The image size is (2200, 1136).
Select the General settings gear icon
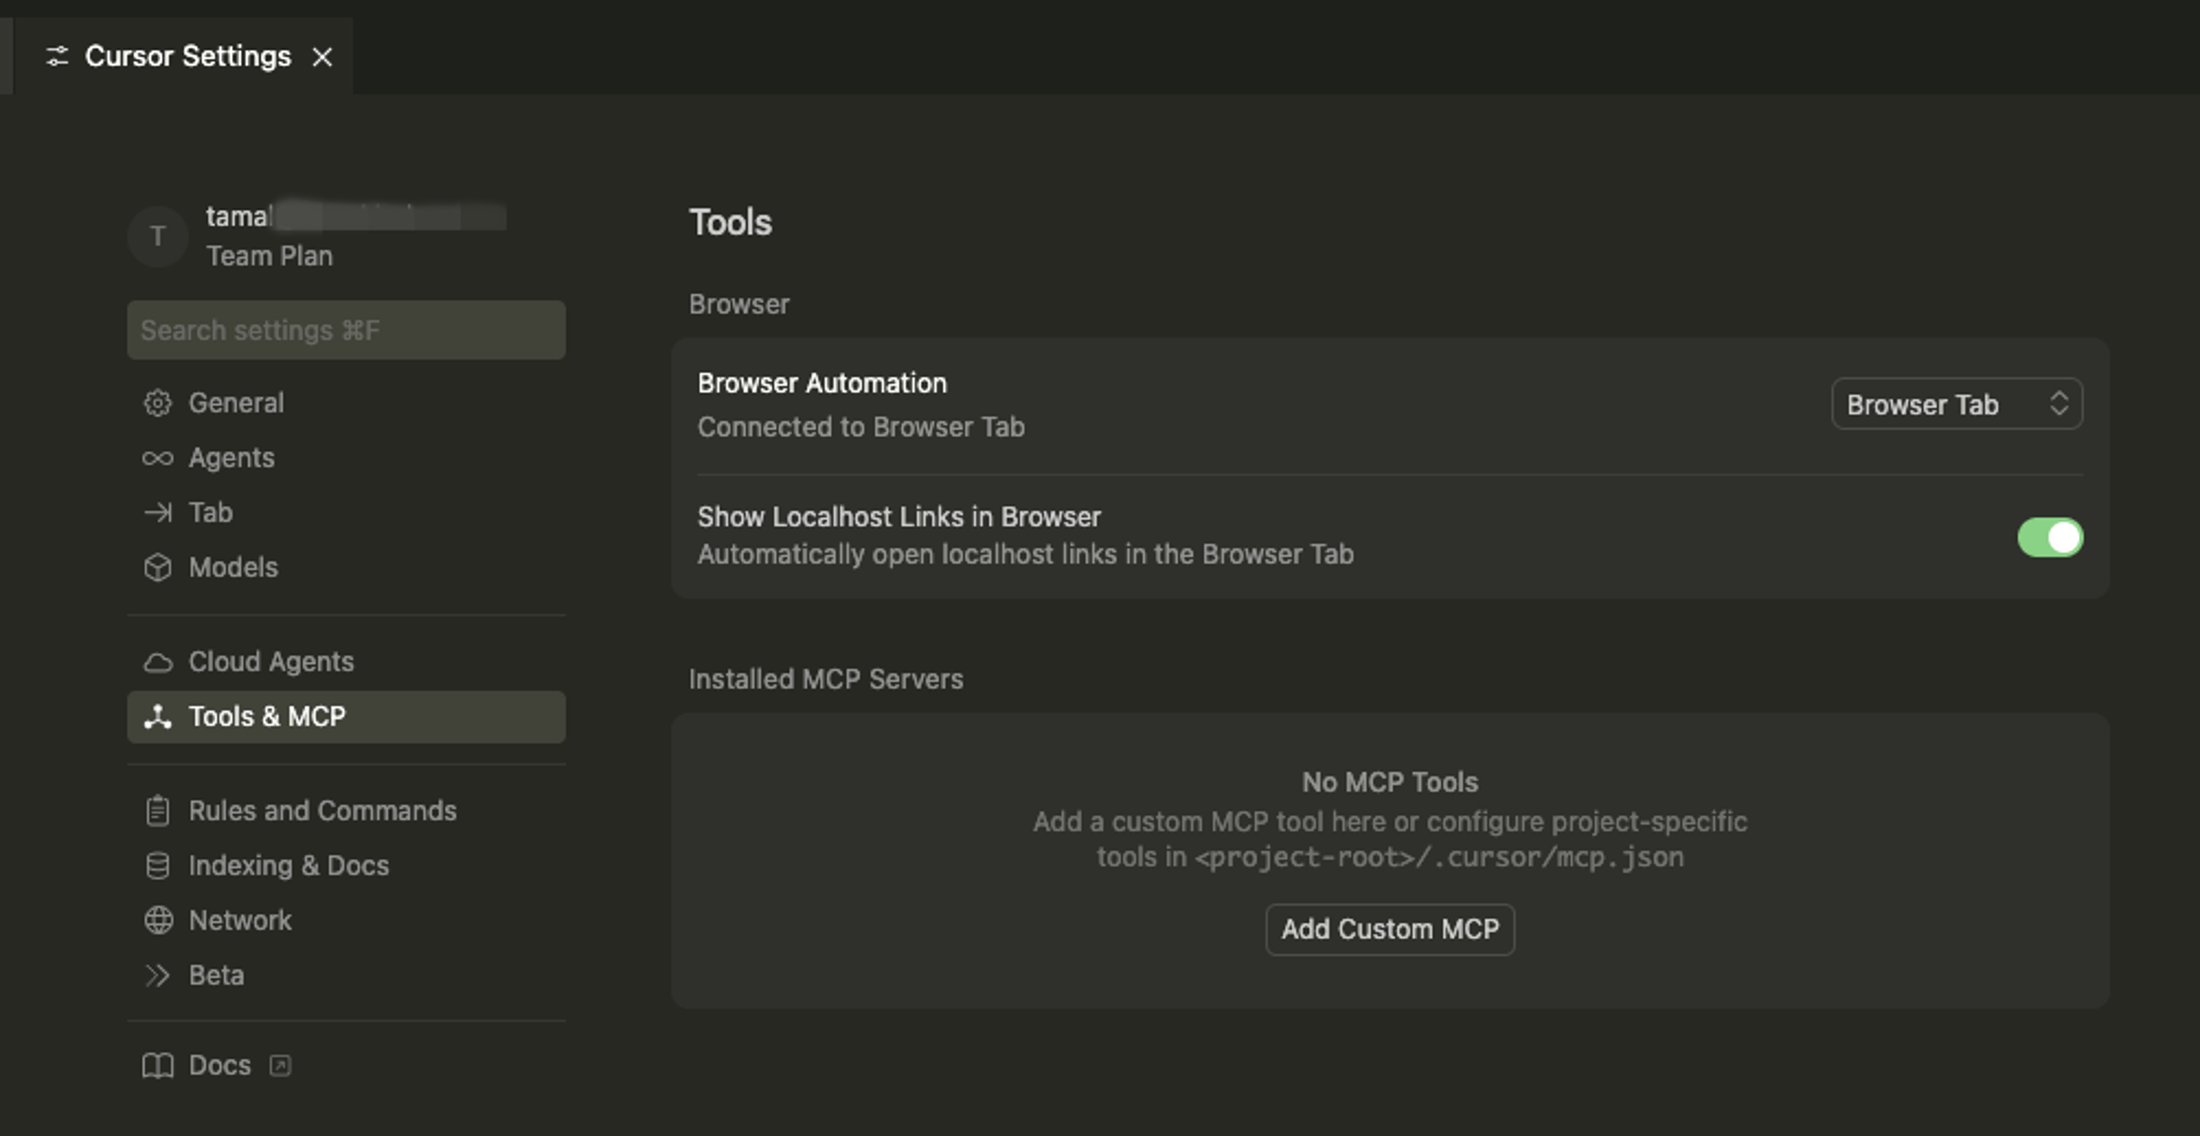pos(157,402)
